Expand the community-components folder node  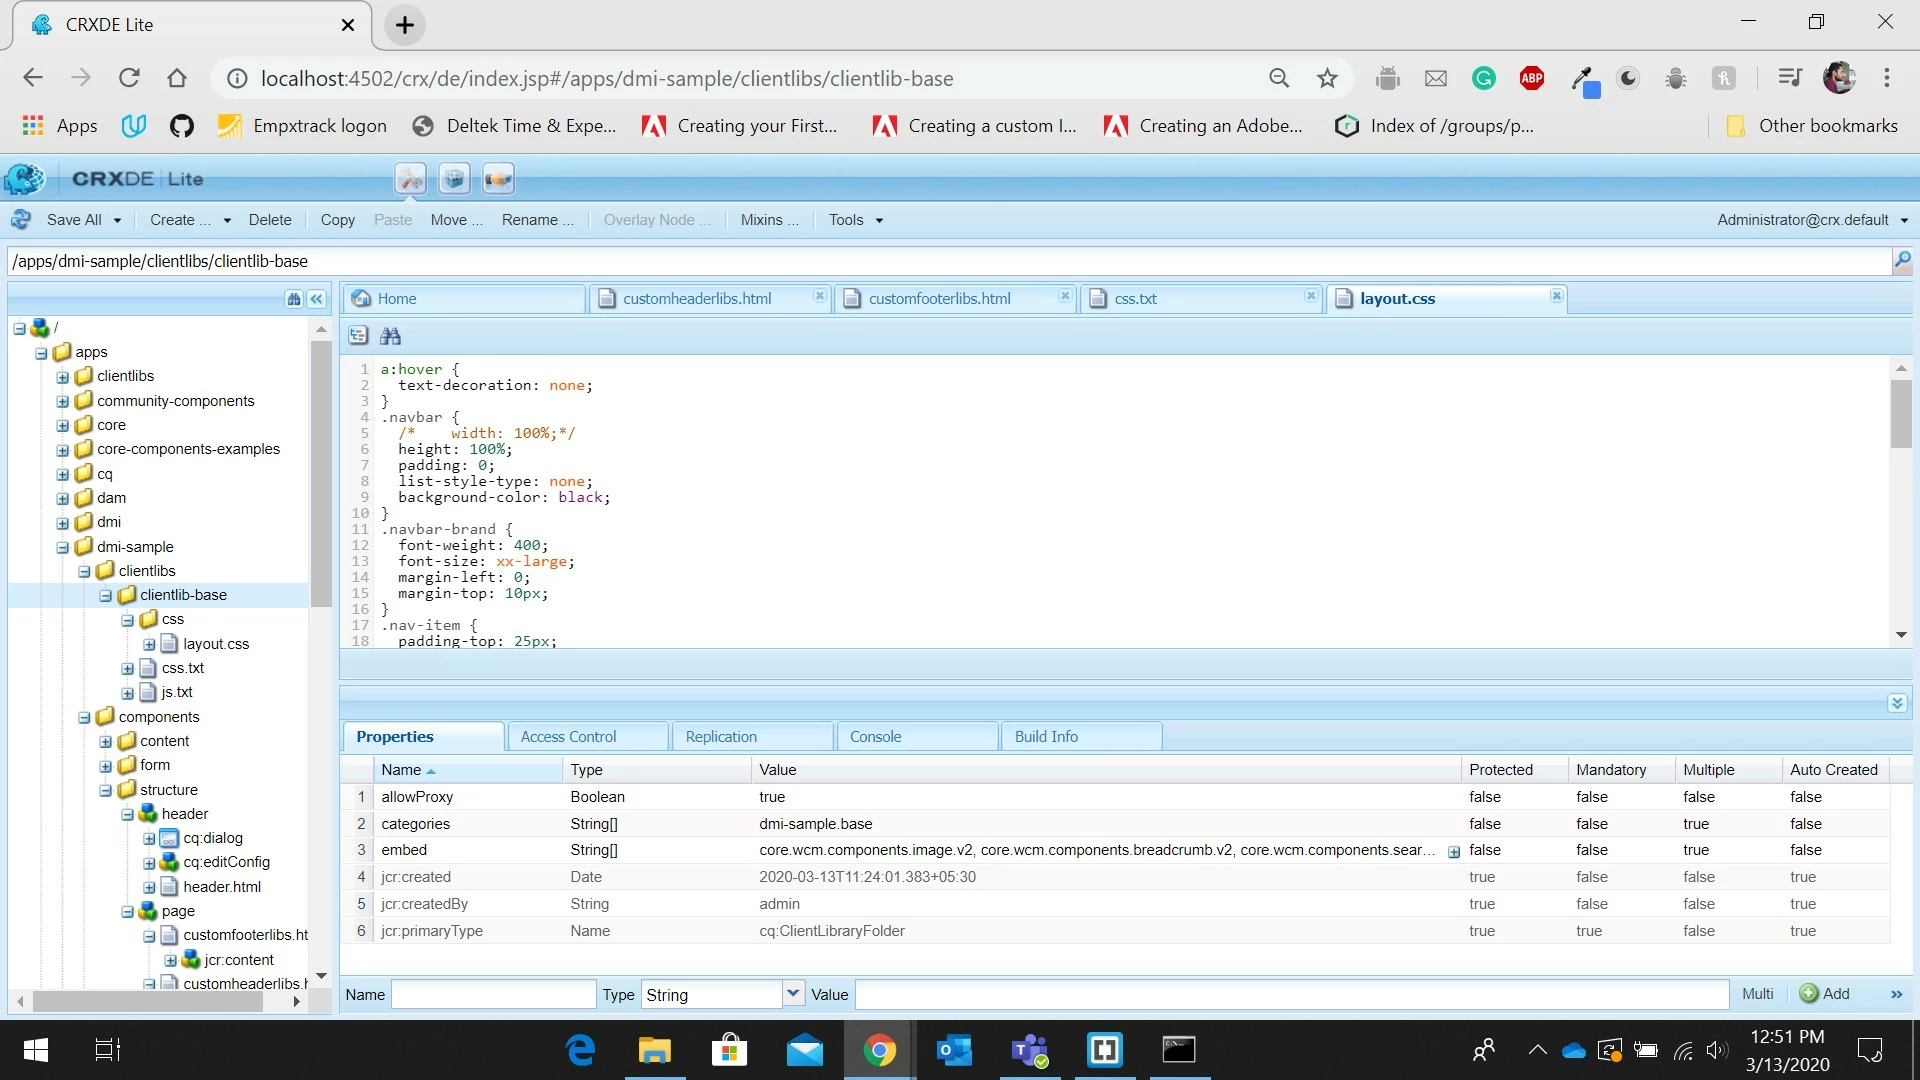pos(63,401)
